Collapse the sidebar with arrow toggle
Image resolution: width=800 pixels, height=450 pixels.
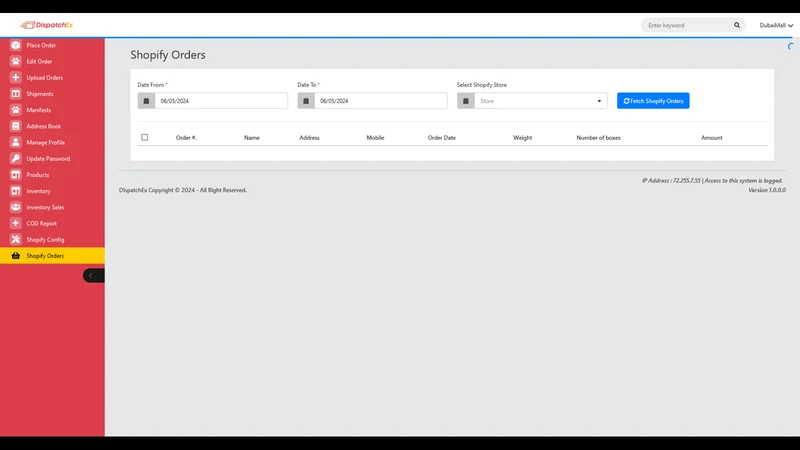pos(94,276)
